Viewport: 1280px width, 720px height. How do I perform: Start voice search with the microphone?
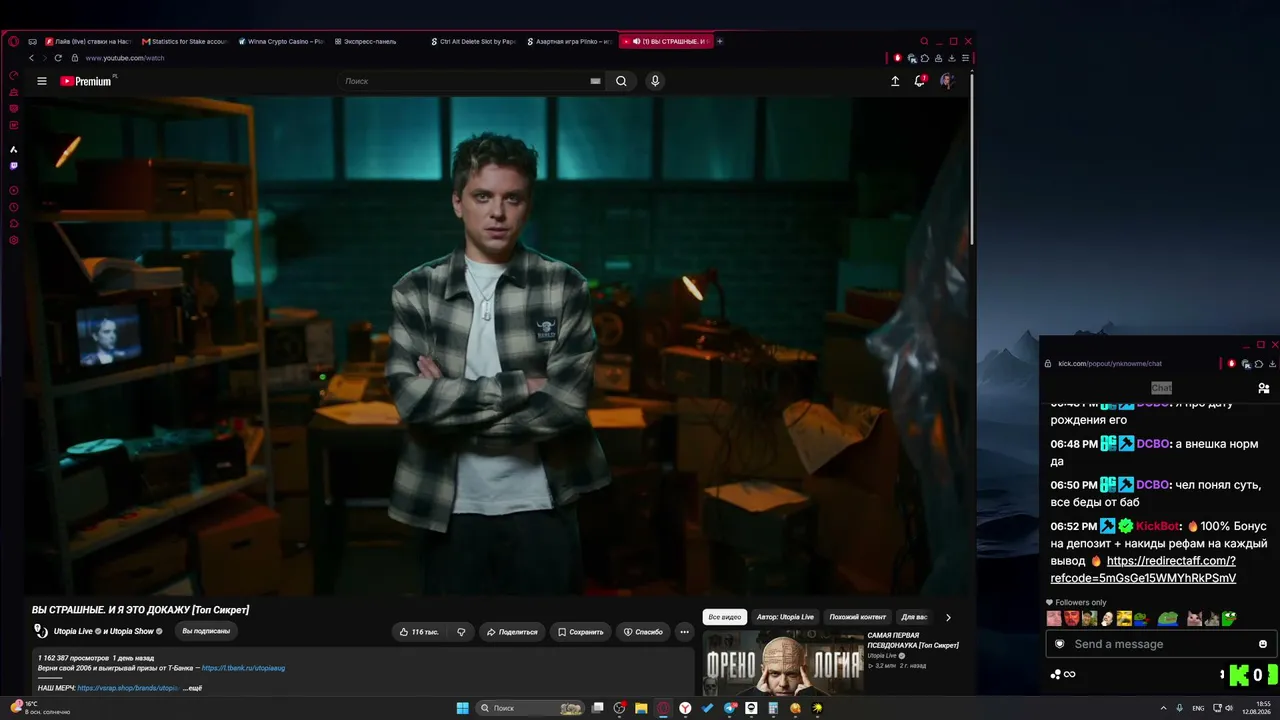[655, 81]
